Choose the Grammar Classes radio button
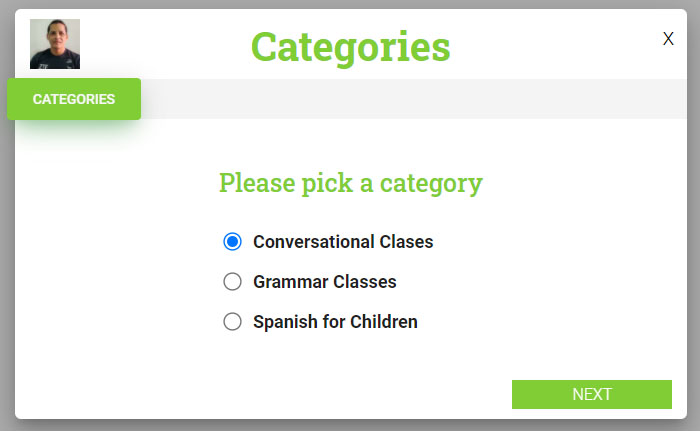Viewport: 700px width, 431px height. (x=233, y=282)
